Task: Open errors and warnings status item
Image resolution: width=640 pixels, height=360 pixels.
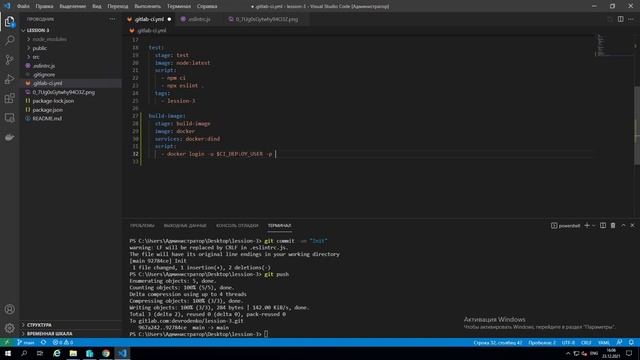Action: click(62, 342)
